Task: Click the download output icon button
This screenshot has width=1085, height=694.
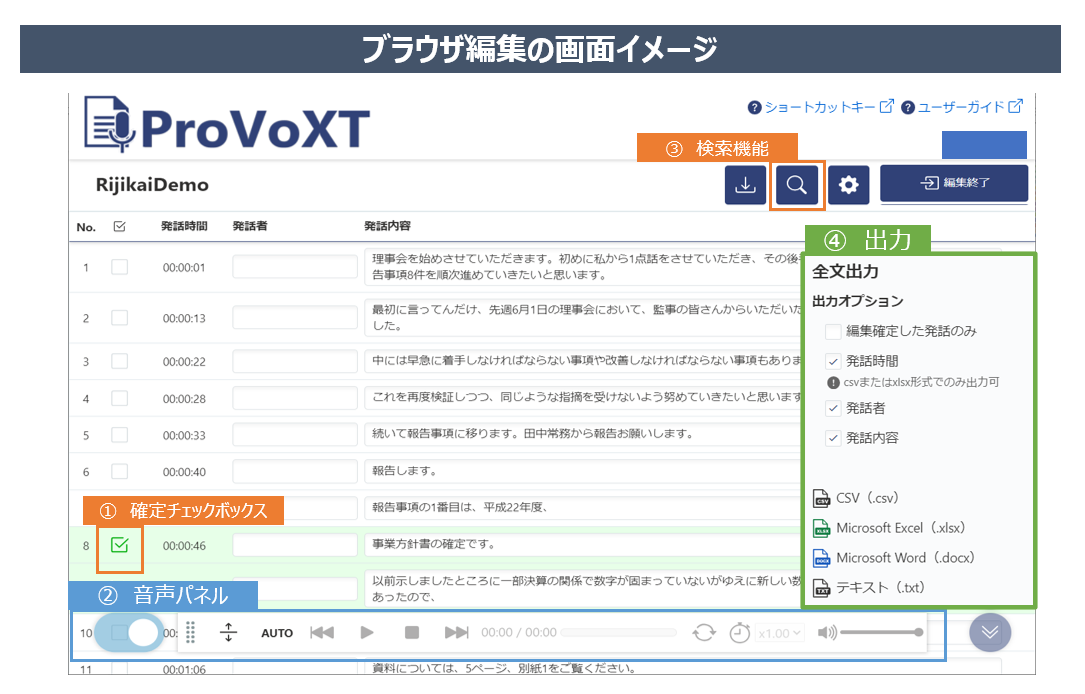Action: [x=745, y=185]
